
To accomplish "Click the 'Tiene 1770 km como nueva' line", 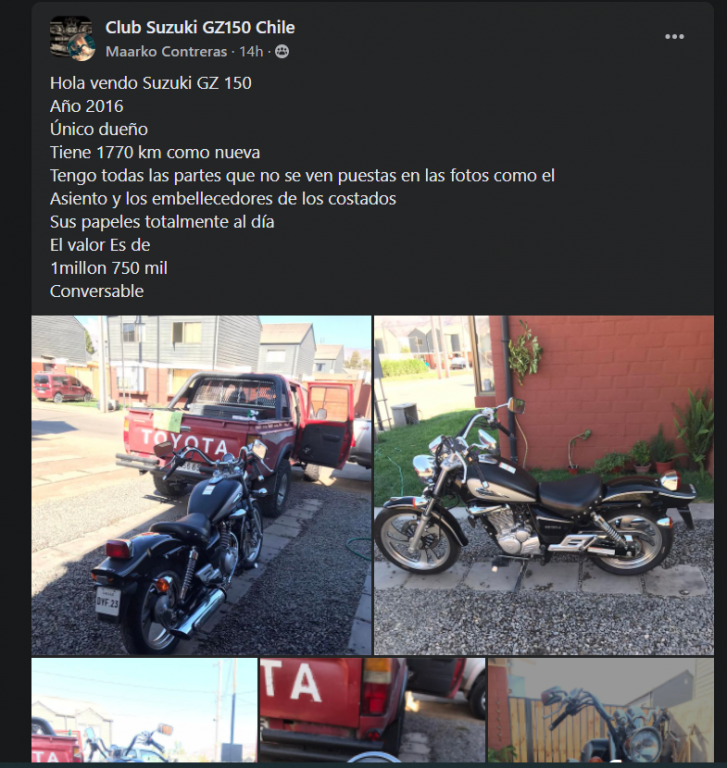I will click(155, 152).
